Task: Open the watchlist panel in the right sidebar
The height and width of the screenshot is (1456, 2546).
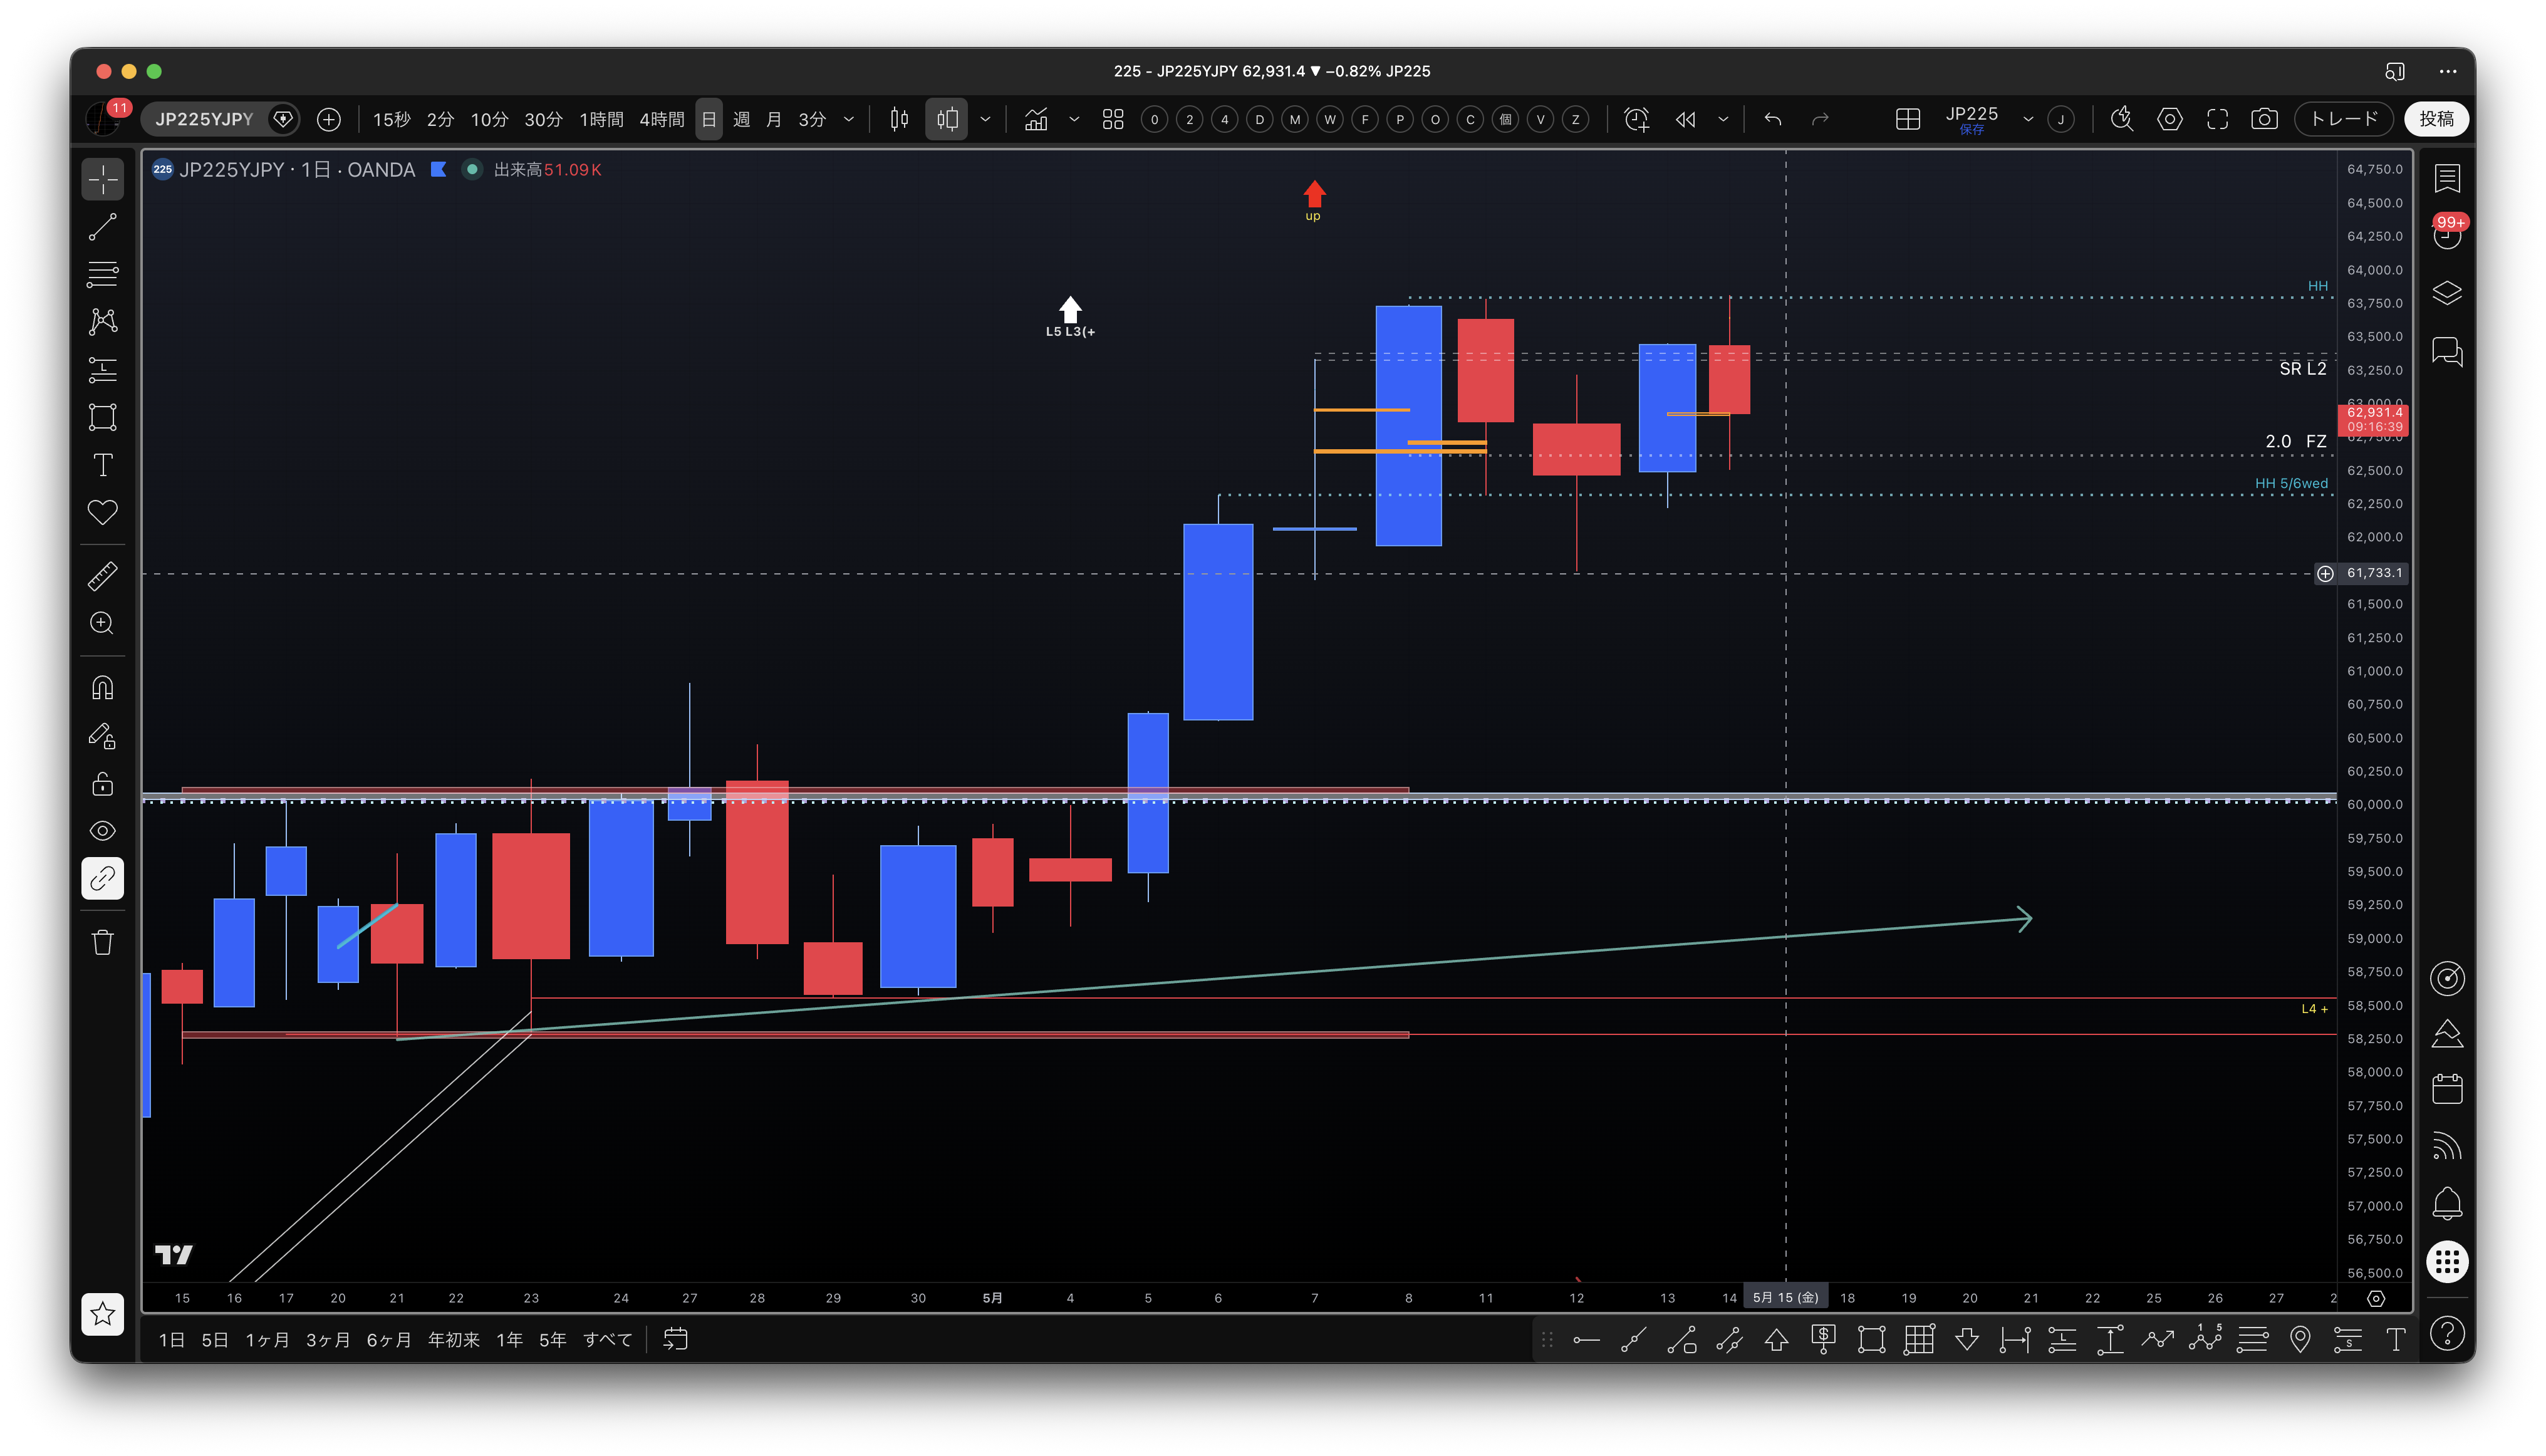Action: click(x=2447, y=179)
